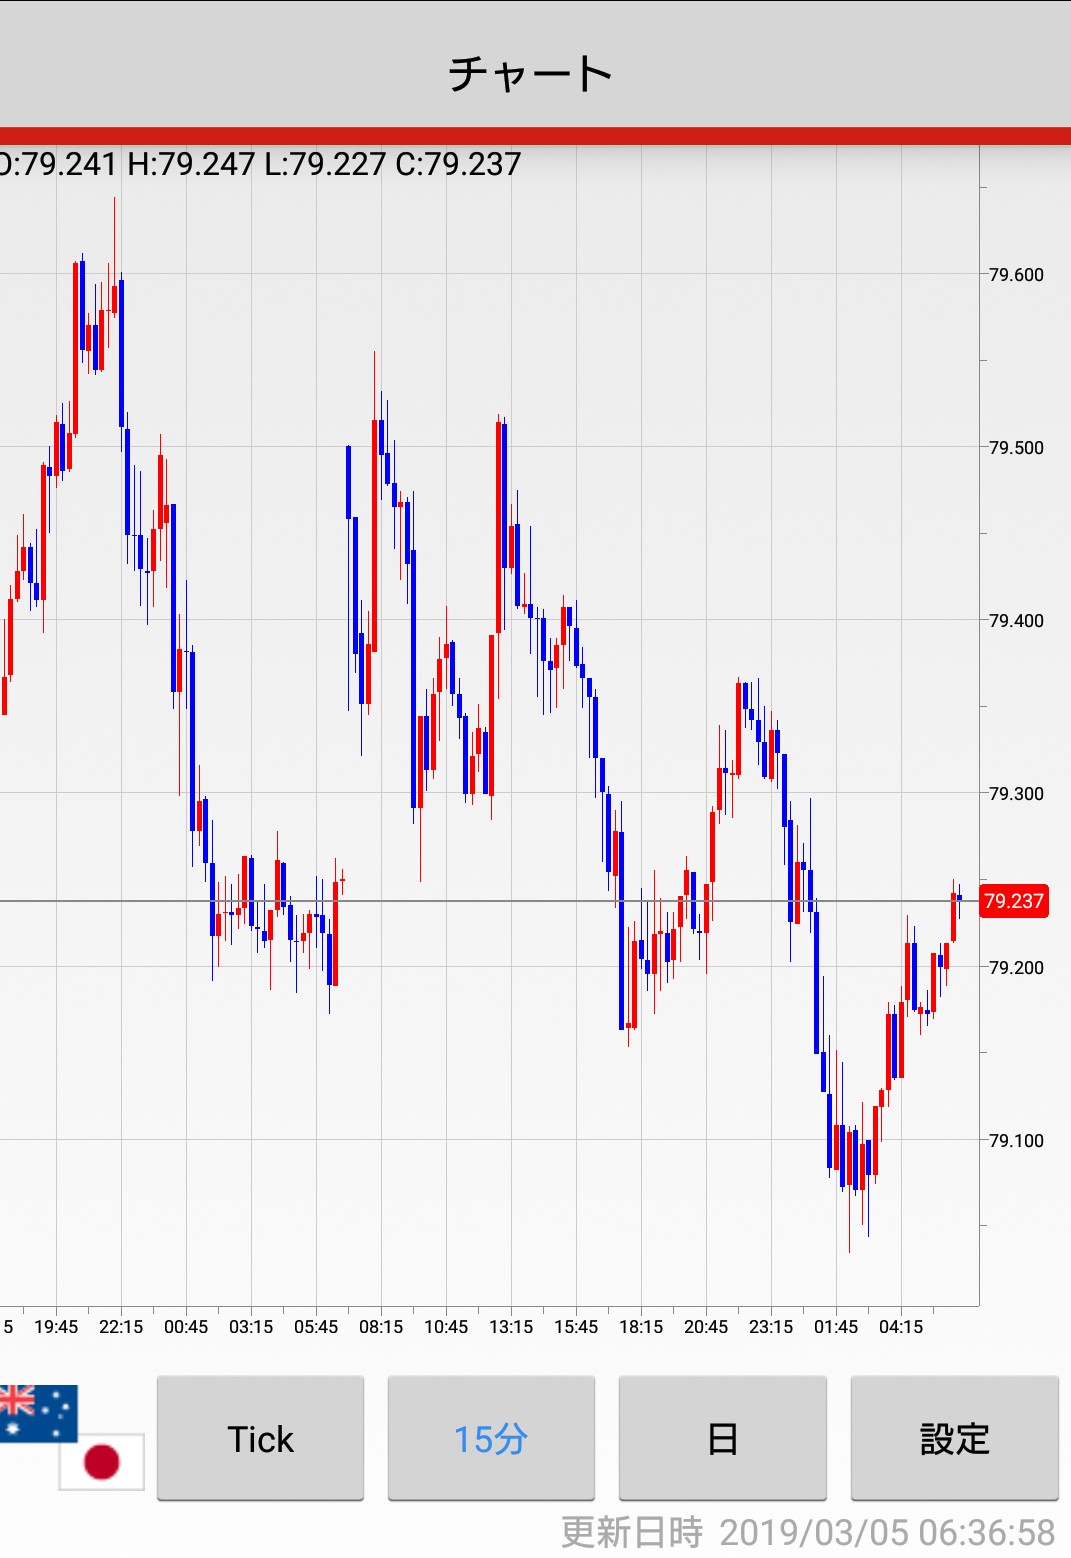Click the 79.400 price axis label

tap(1015, 621)
